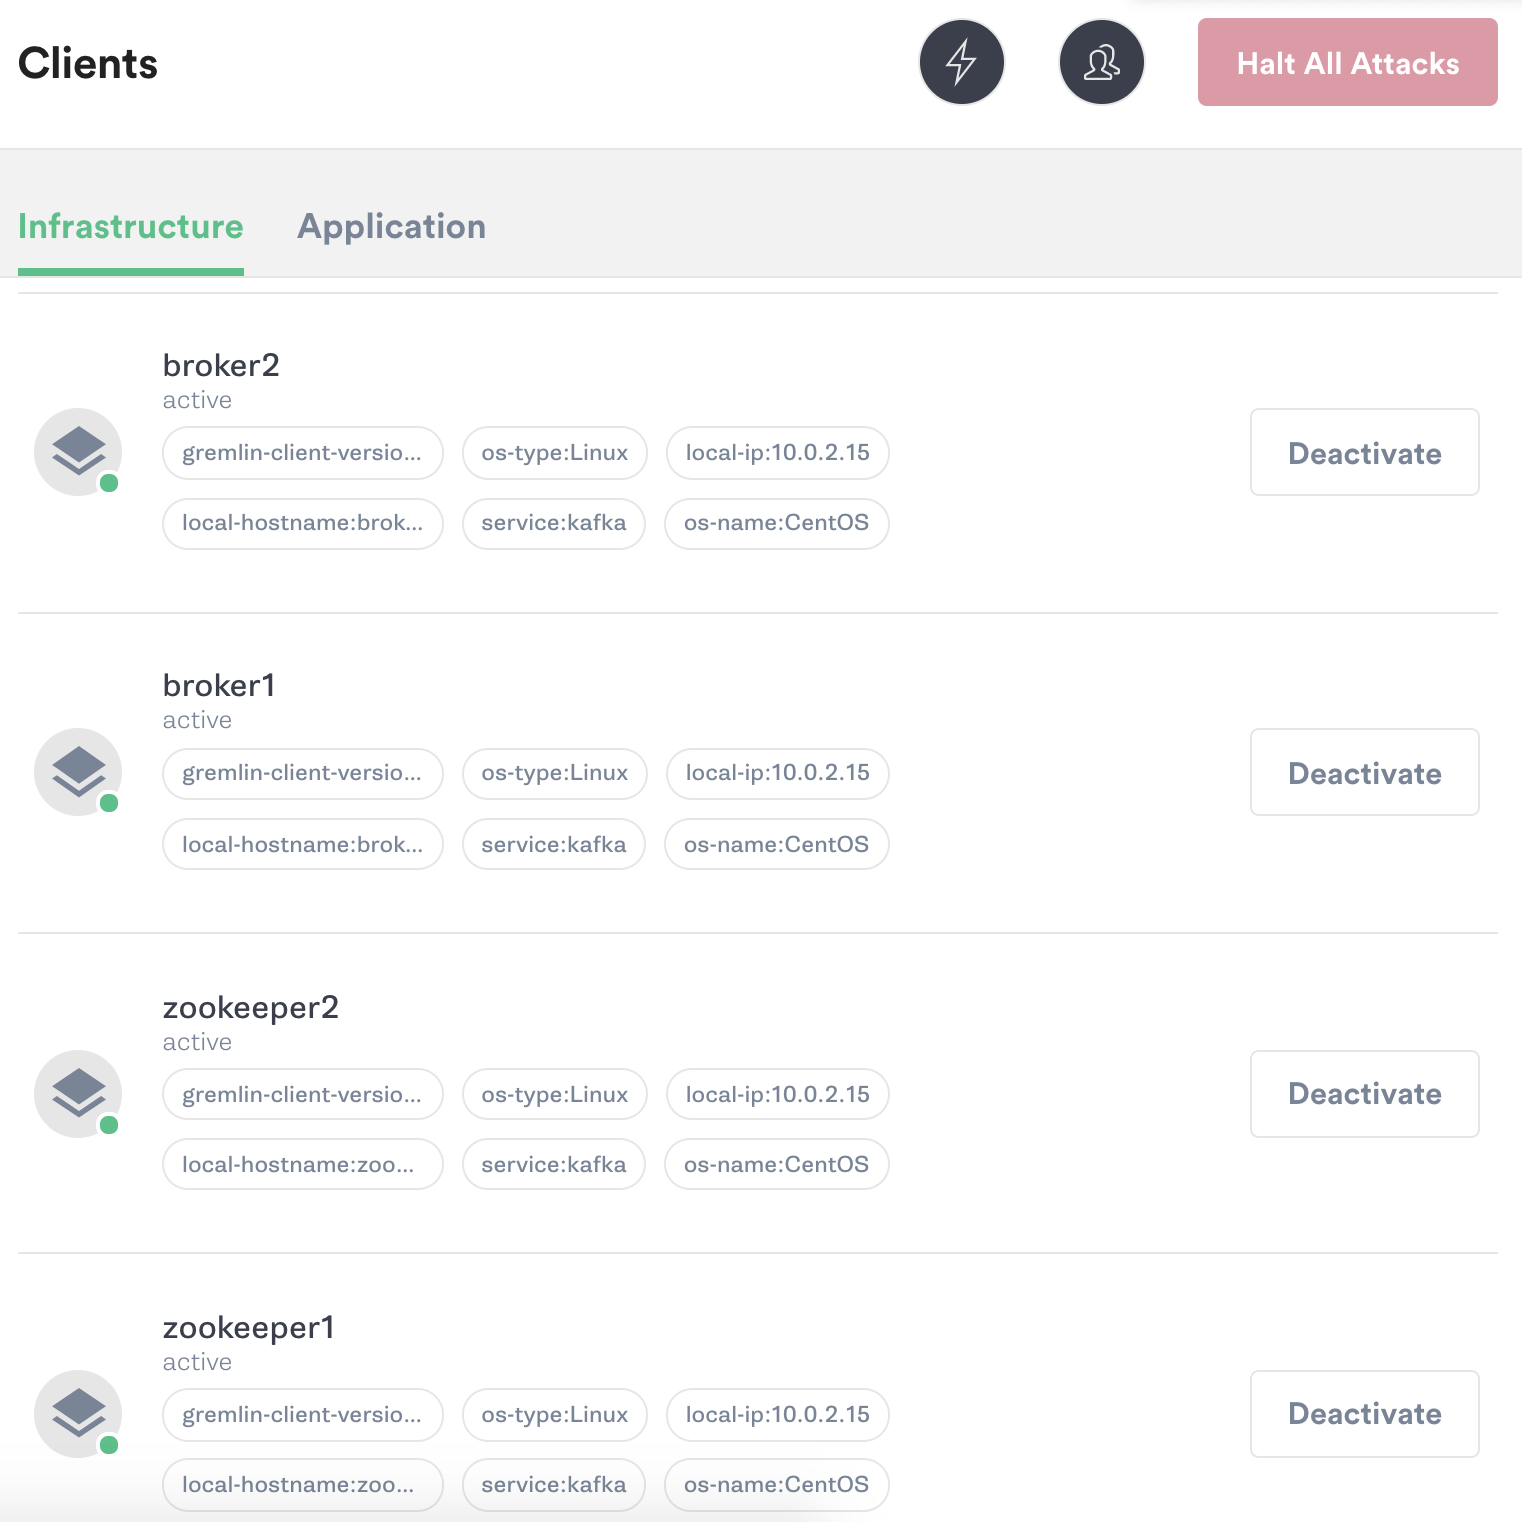Image resolution: width=1522 pixels, height=1522 pixels.
Task: Open the team members icon
Action: (x=1101, y=62)
